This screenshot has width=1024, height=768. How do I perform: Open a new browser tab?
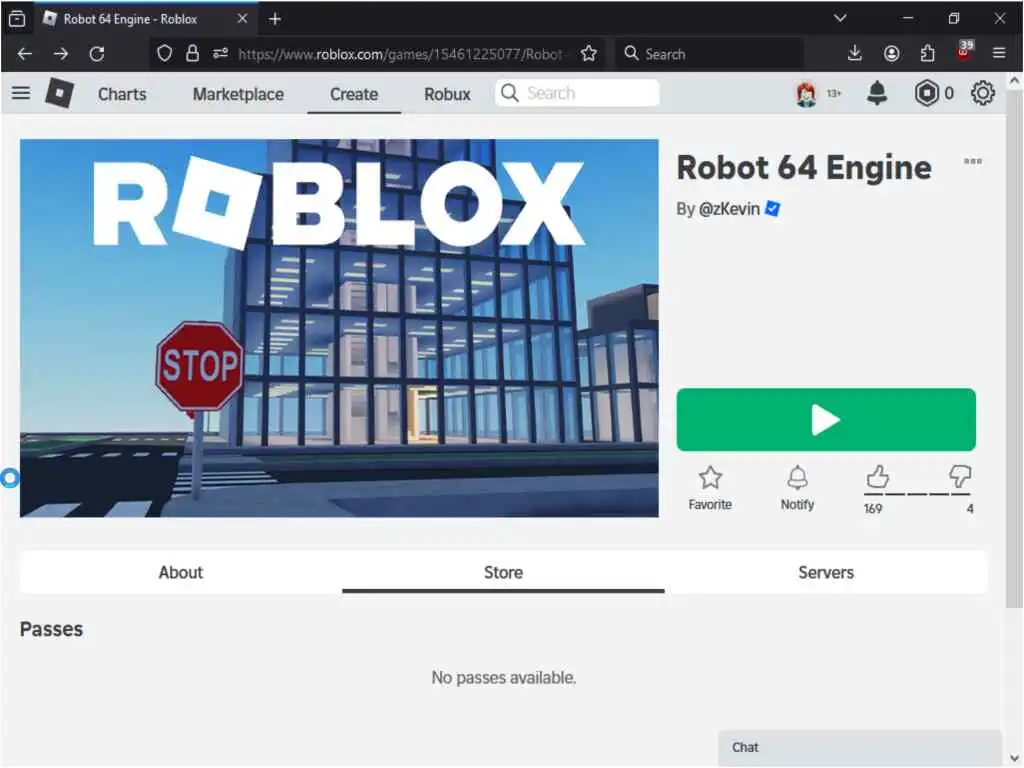pyautogui.click(x=275, y=19)
